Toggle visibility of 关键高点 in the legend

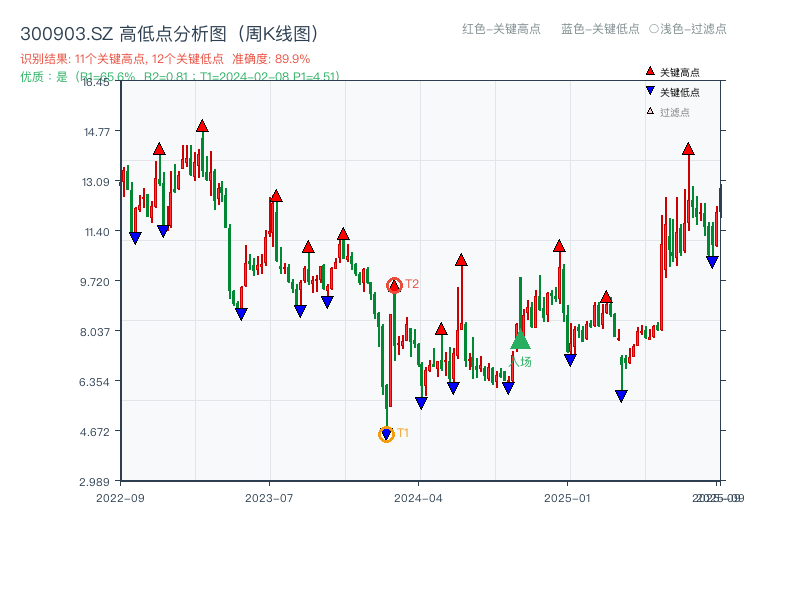click(680, 71)
